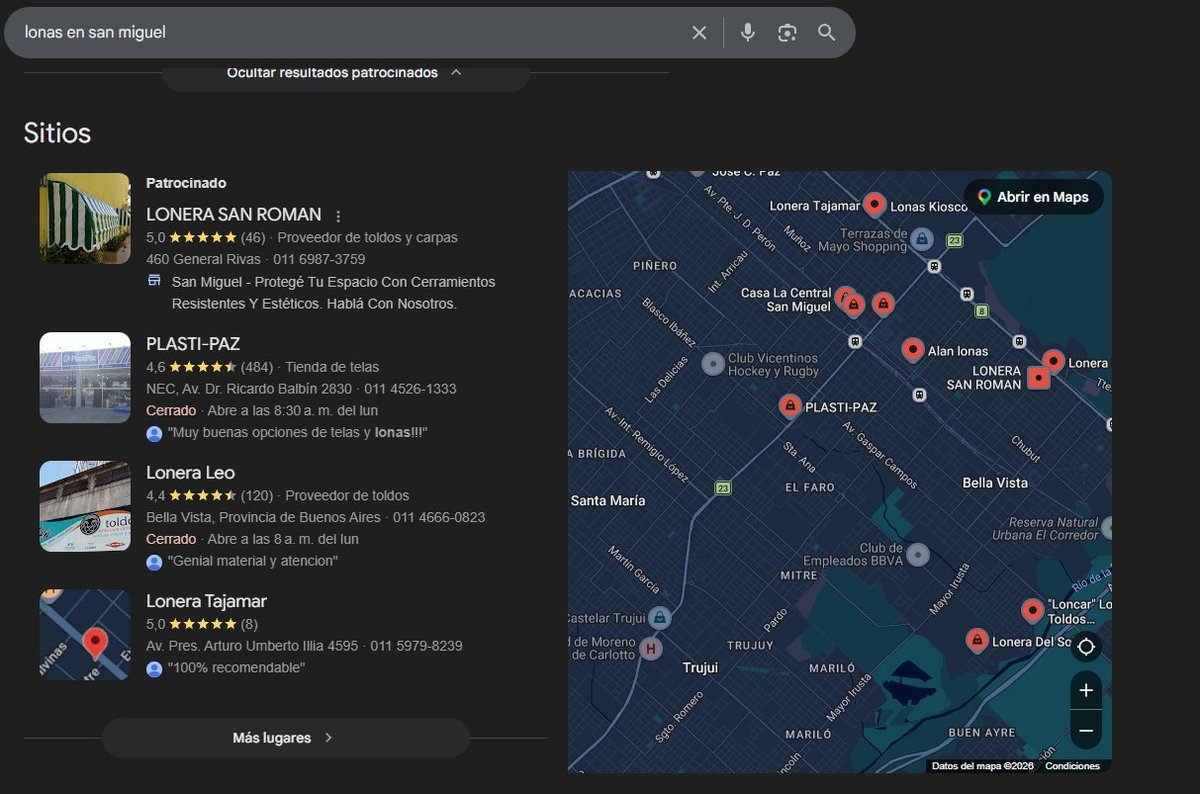Start voice search with the microphone icon
The height and width of the screenshot is (794, 1200).
click(747, 33)
